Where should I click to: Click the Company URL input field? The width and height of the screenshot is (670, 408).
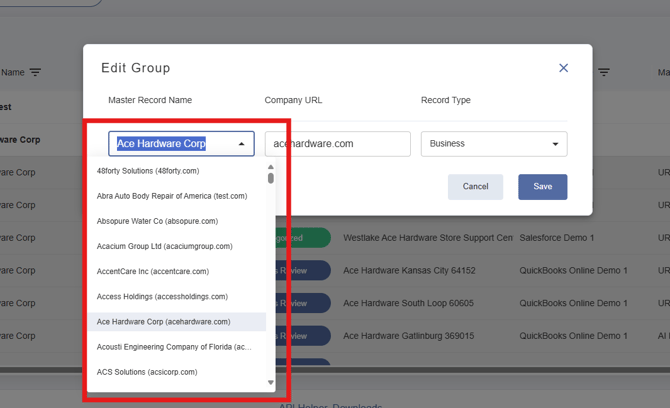(338, 144)
